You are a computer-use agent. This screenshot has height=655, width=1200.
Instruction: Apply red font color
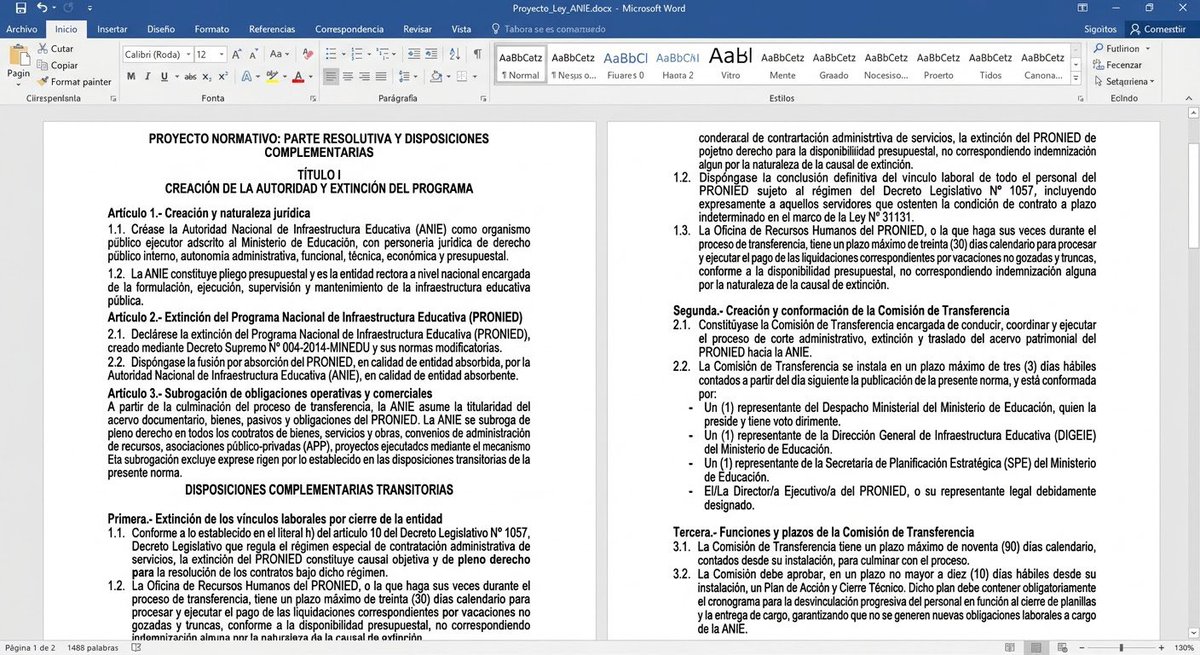pyautogui.click(x=297, y=77)
